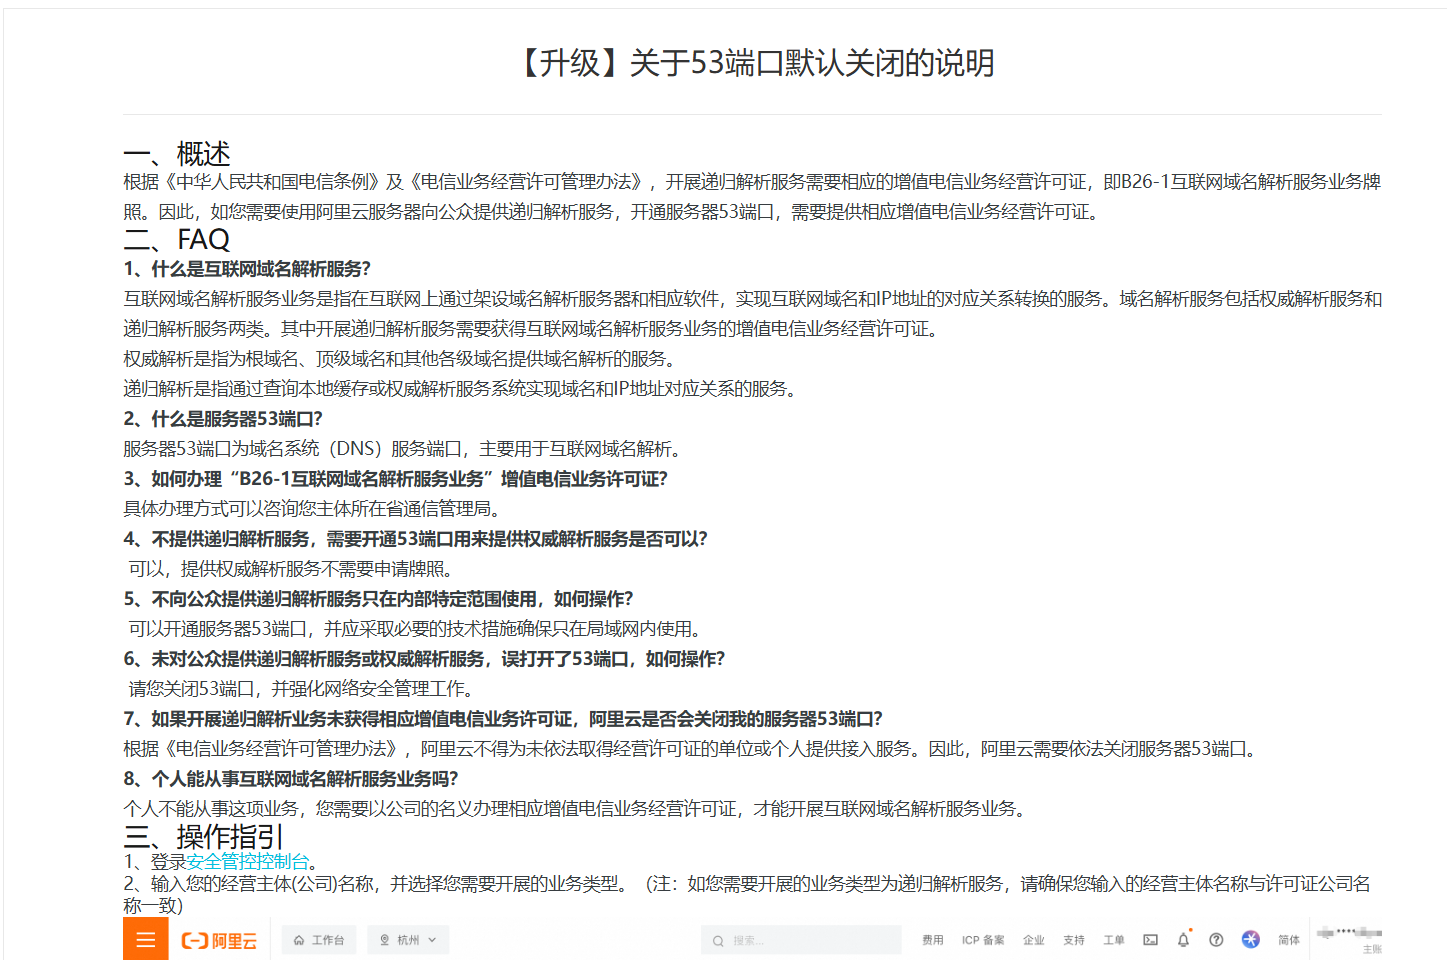The height and width of the screenshot is (960, 1447).
Task: Select question 8、个人能从事互联网域名解析服务业务吗?
Action: tap(291, 779)
